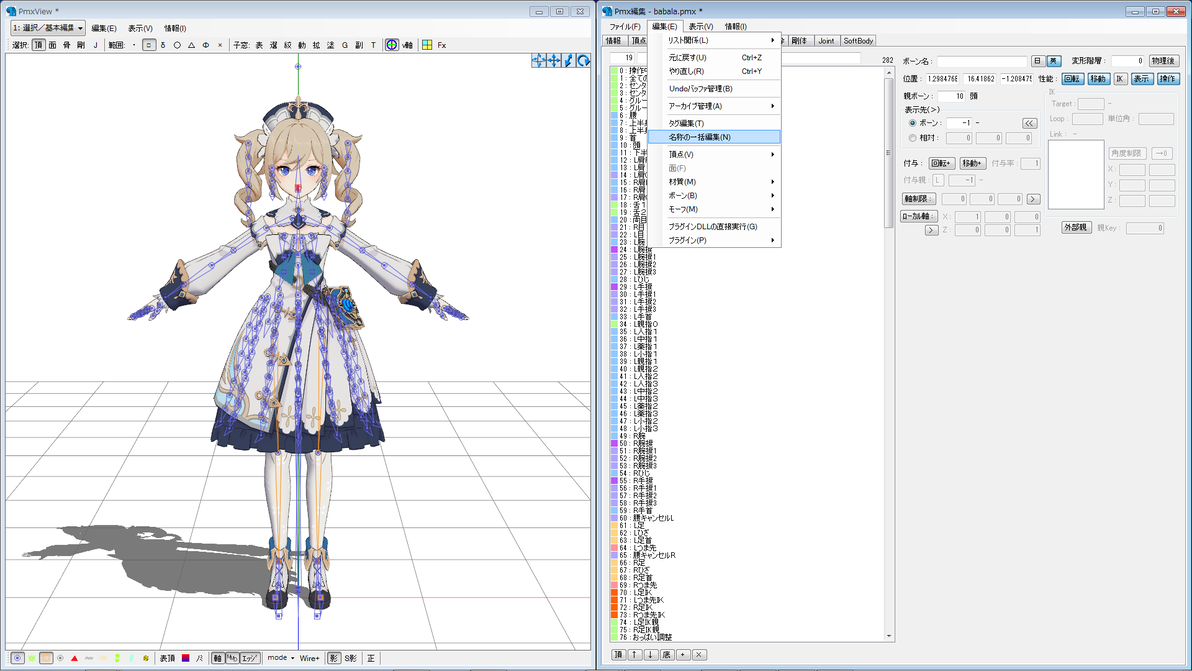The width and height of the screenshot is (1192, 671).
Task: Click the view move cross icon
Action: [x=553, y=61]
